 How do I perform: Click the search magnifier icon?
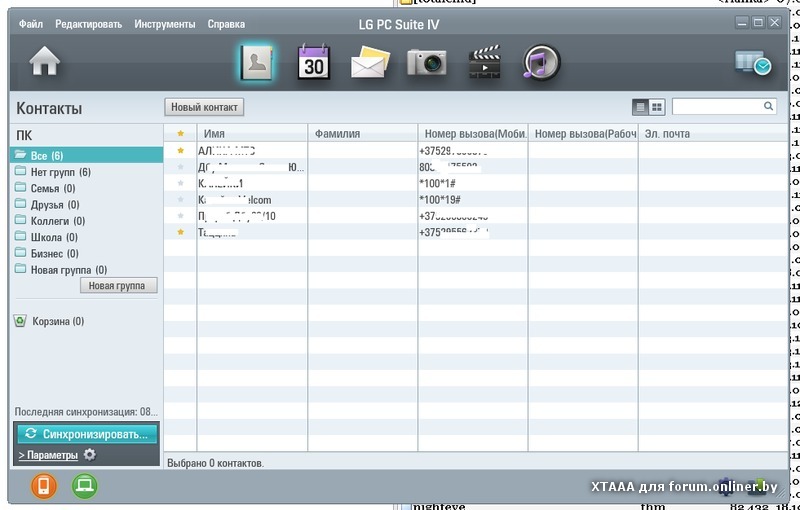pyautogui.click(x=768, y=106)
